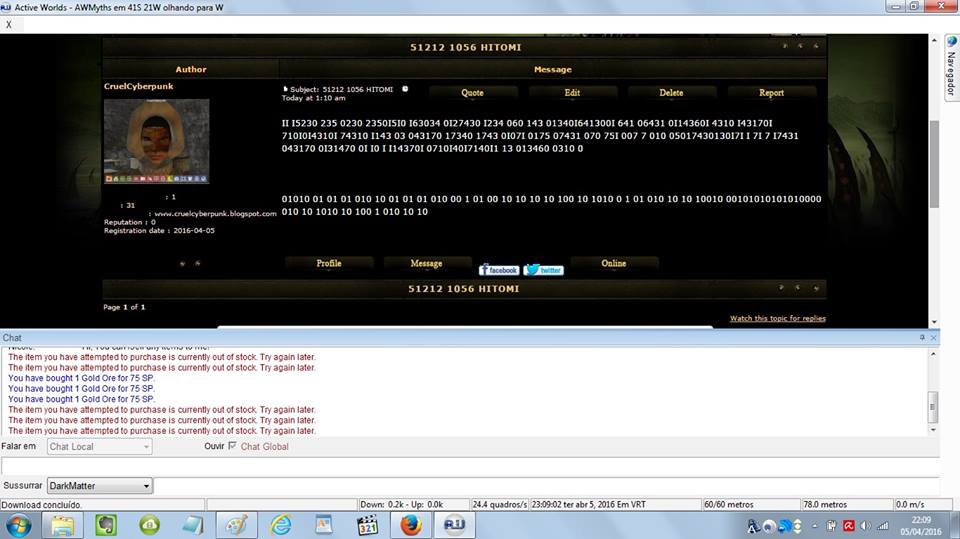This screenshot has height=539, width=960.
Task: Click Author column header
Action: tap(191, 69)
